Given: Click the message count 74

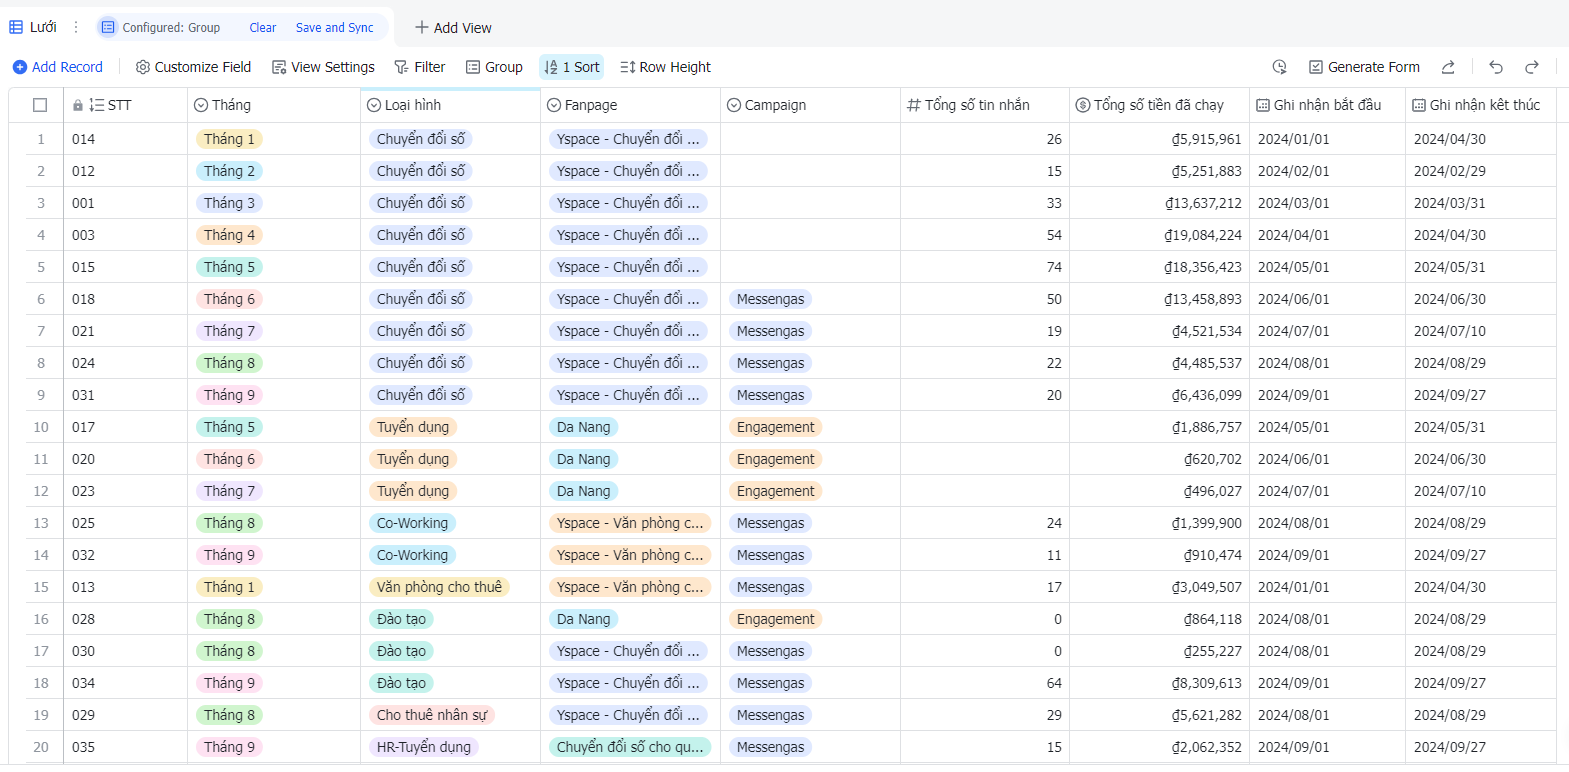Looking at the screenshot, I should tap(1054, 267).
